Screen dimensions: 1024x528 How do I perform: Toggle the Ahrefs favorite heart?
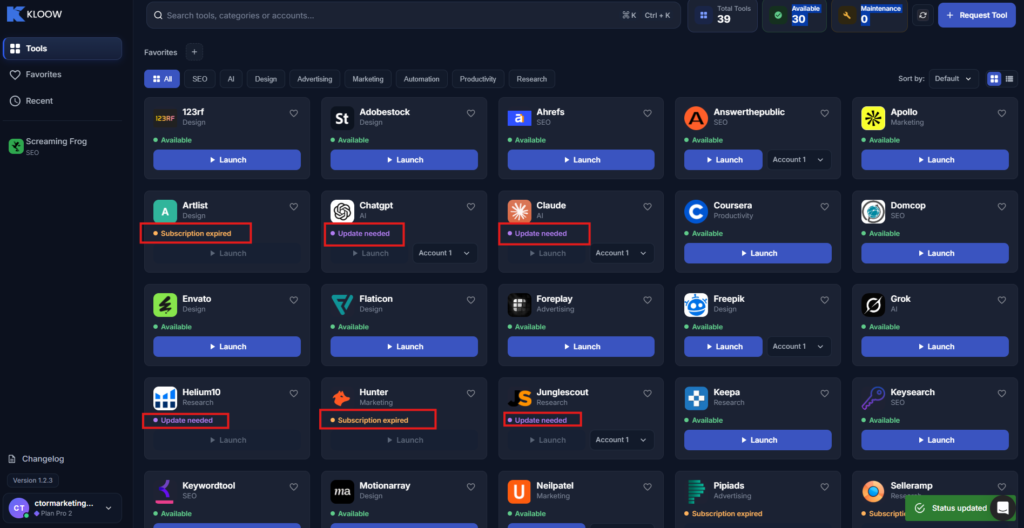point(648,113)
